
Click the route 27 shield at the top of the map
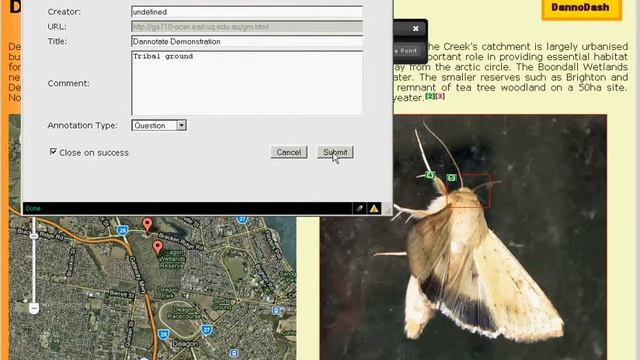pos(242,220)
